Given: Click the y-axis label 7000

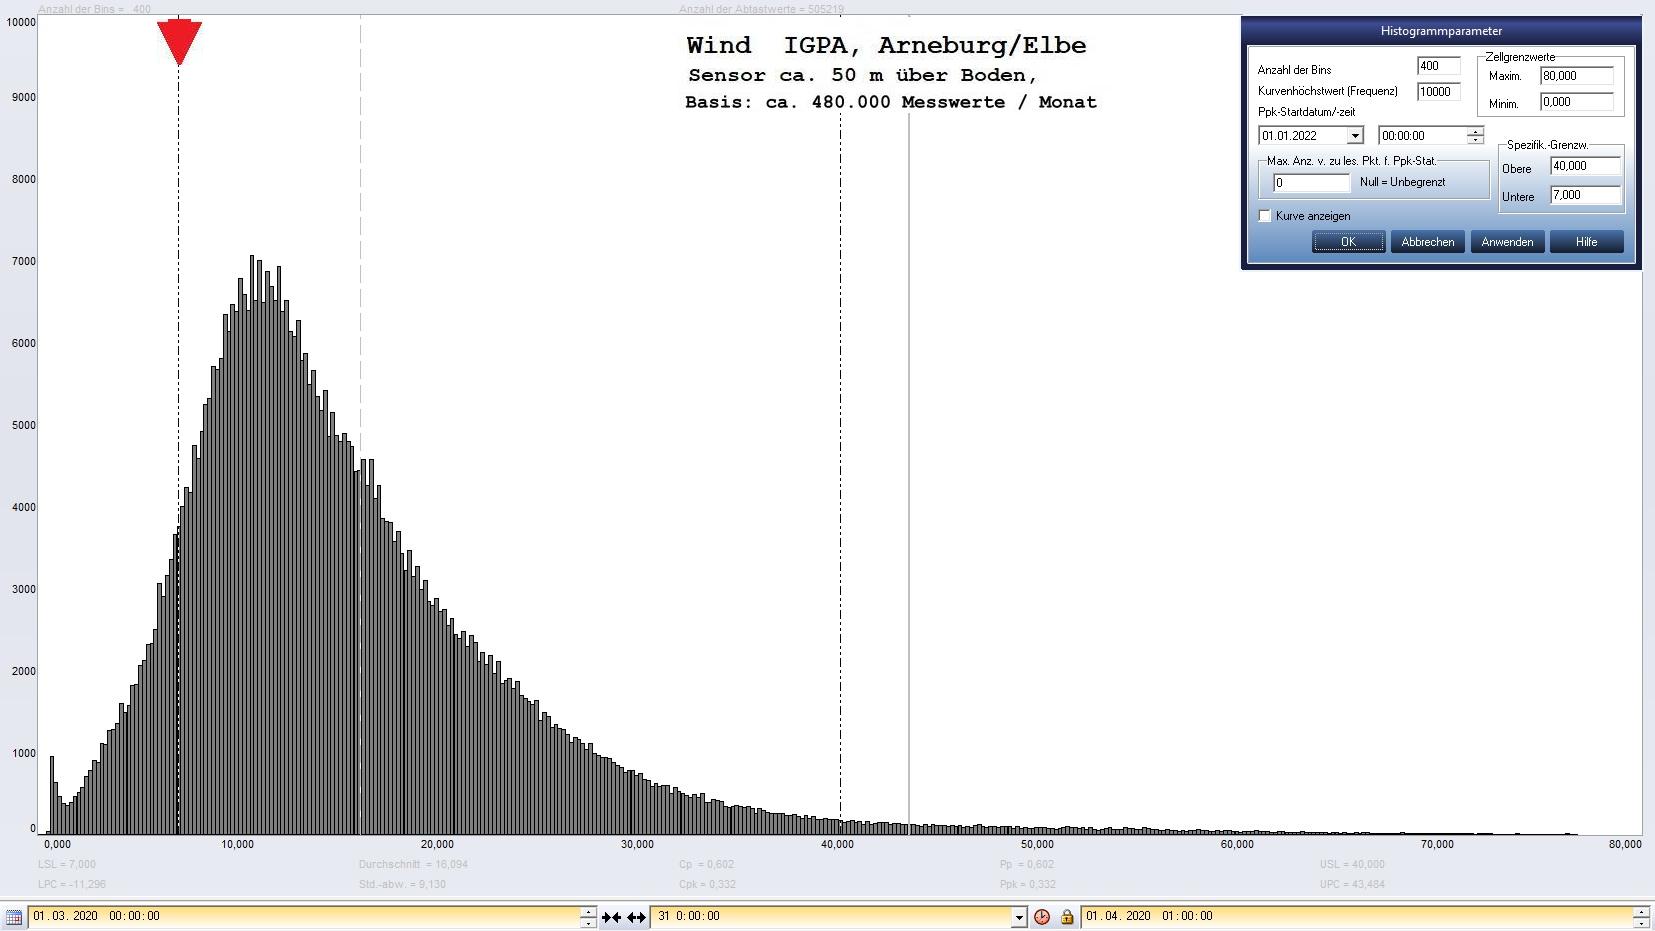Looking at the screenshot, I should click(x=23, y=261).
